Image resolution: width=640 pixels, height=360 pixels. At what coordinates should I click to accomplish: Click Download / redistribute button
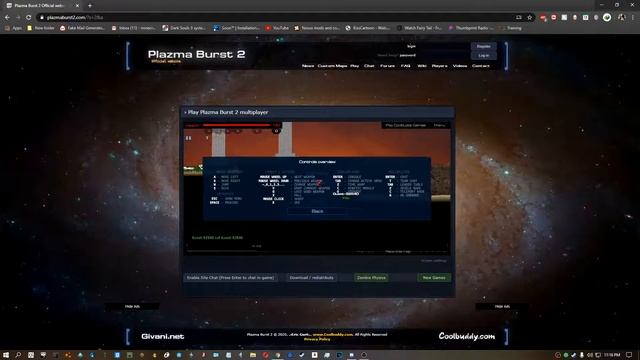coord(311,278)
